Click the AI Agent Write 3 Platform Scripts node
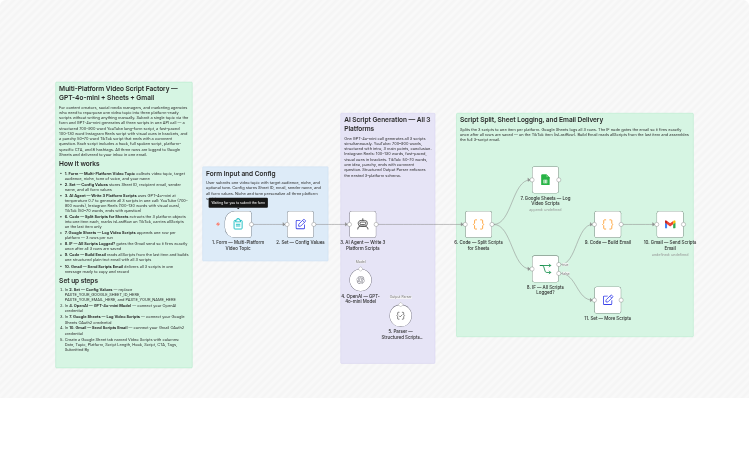749x450 pixels. click(x=362, y=224)
